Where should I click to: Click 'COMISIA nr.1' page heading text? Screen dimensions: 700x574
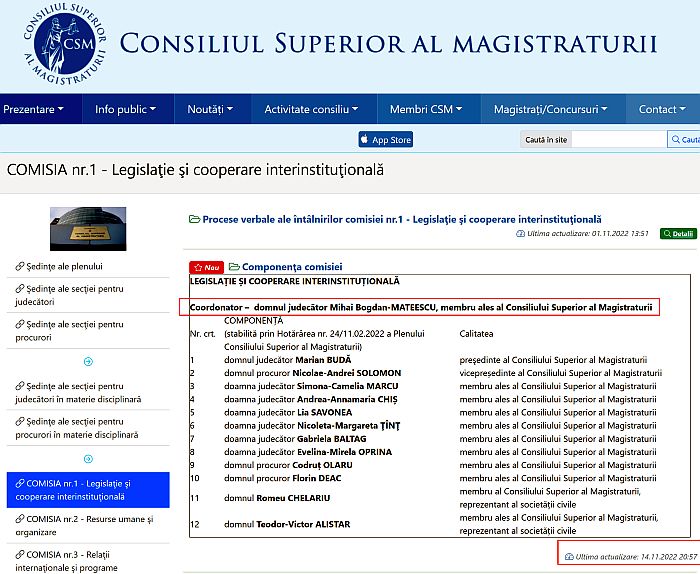pos(195,170)
